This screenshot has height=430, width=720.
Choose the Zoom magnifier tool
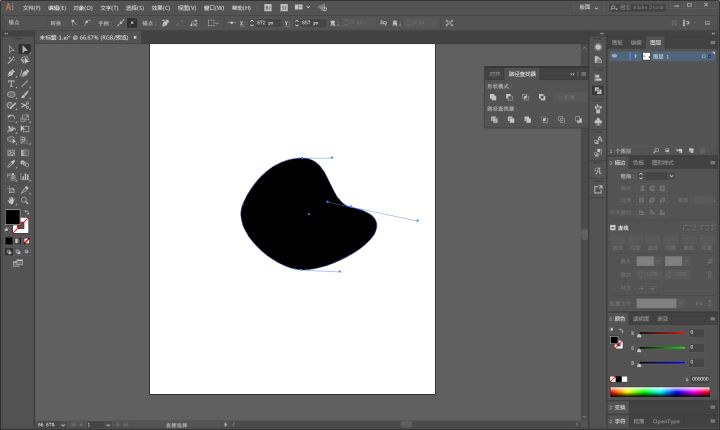coord(25,200)
